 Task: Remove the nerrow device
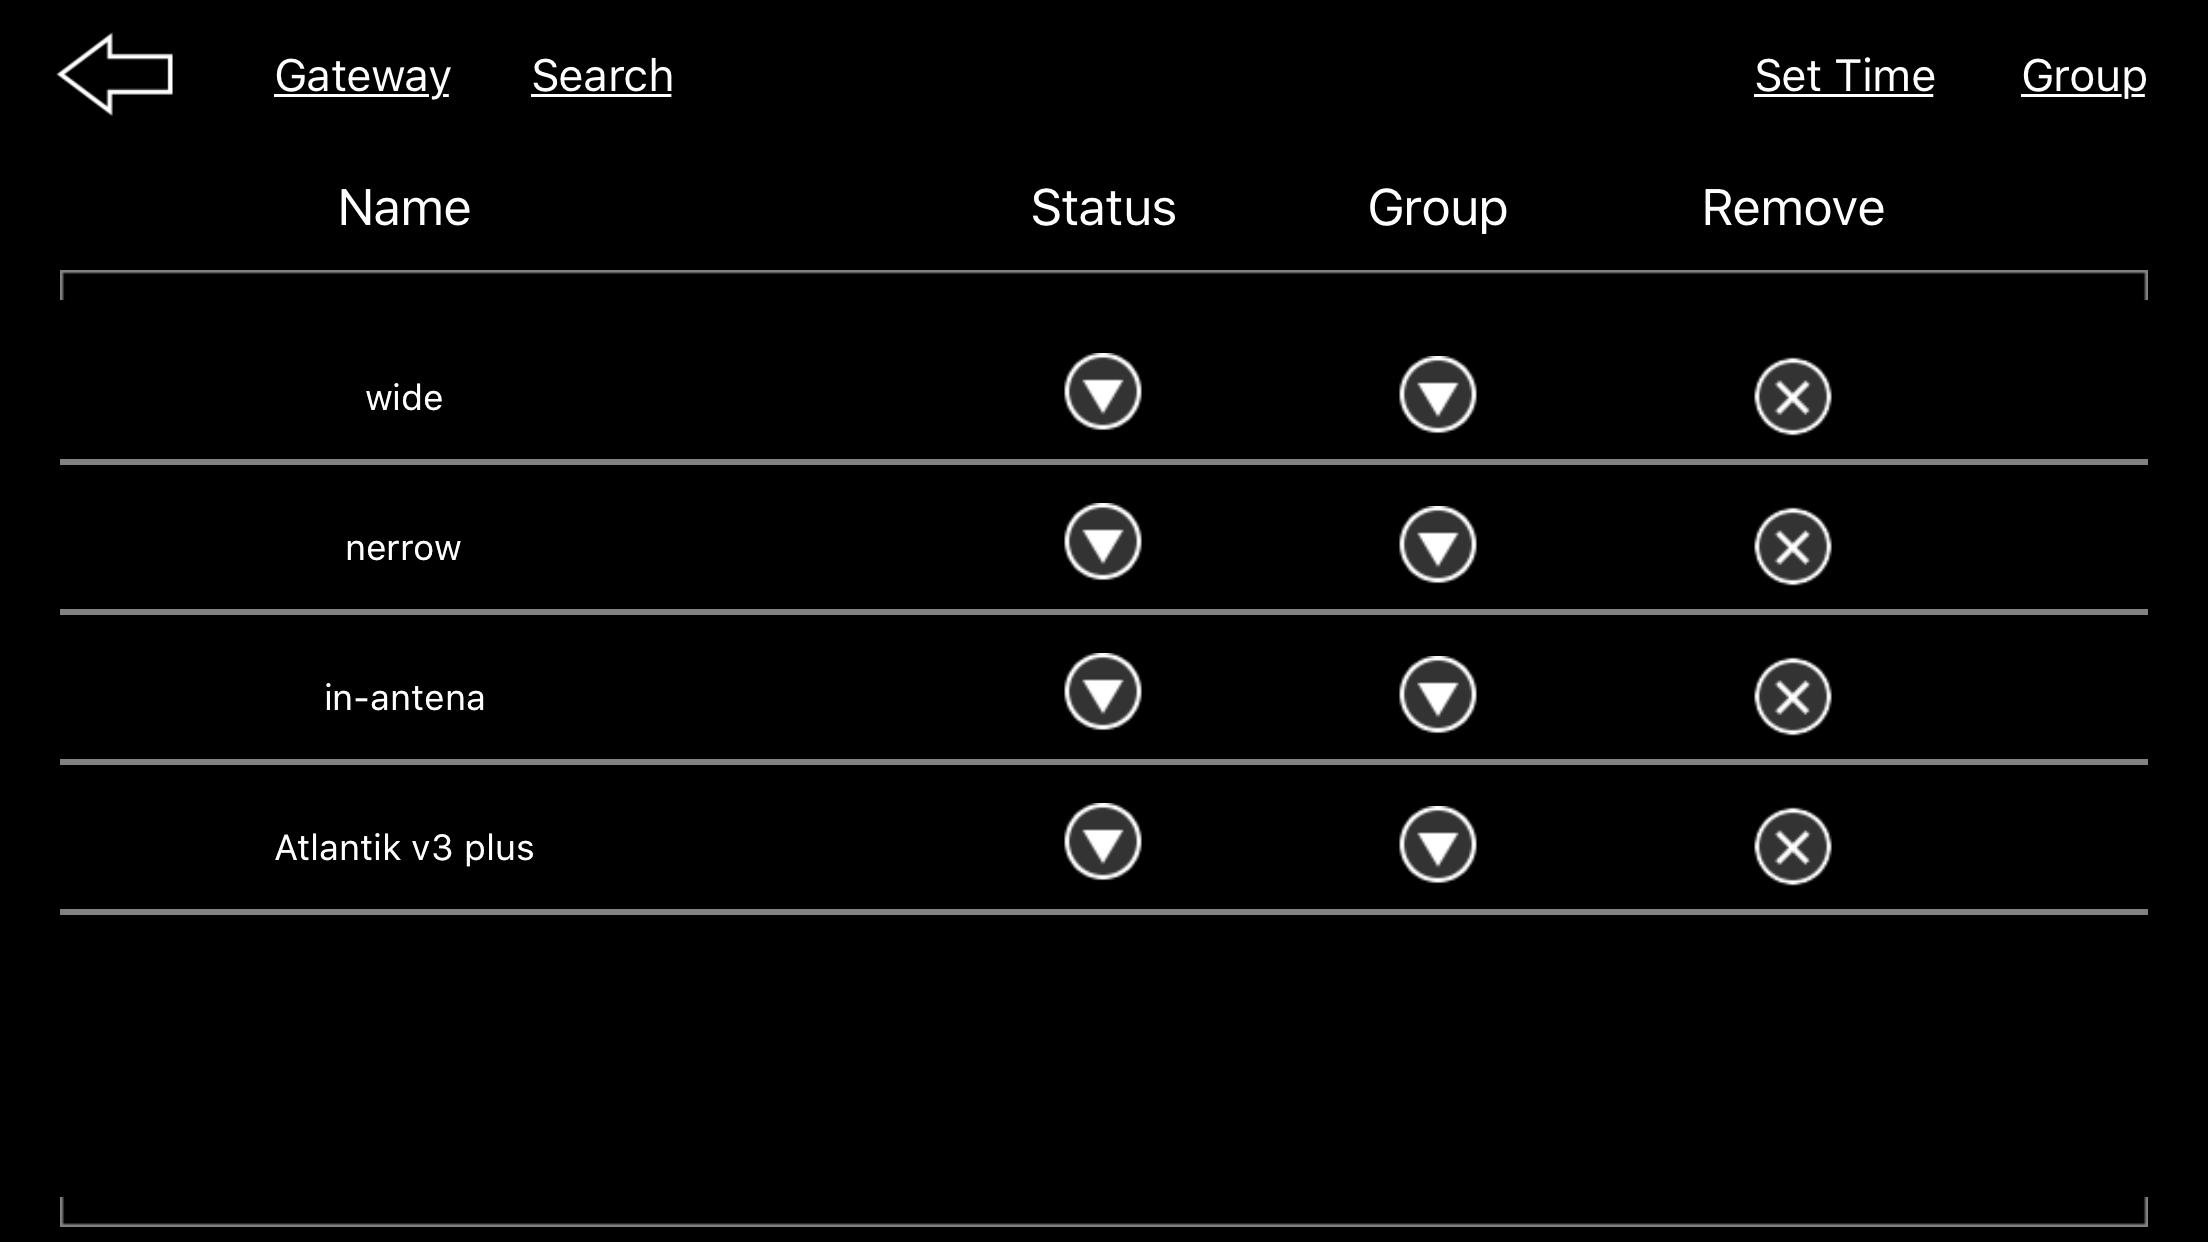pyautogui.click(x=1792, y=547)
